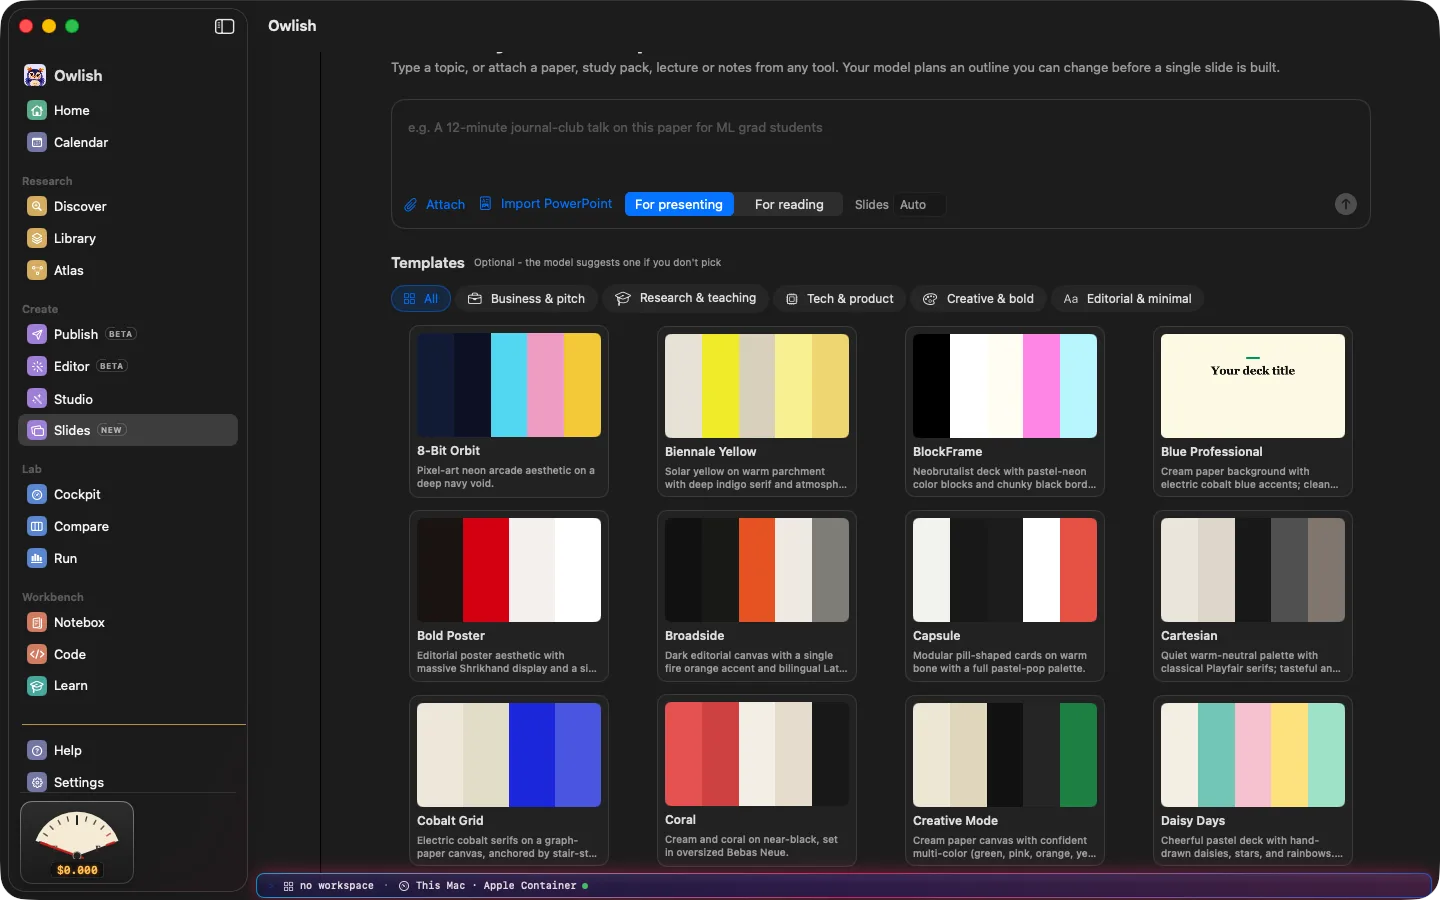Viewport: 1440px width, 900px height.
Task: Choose the Creative Mode template
Action: (1005, 781)
